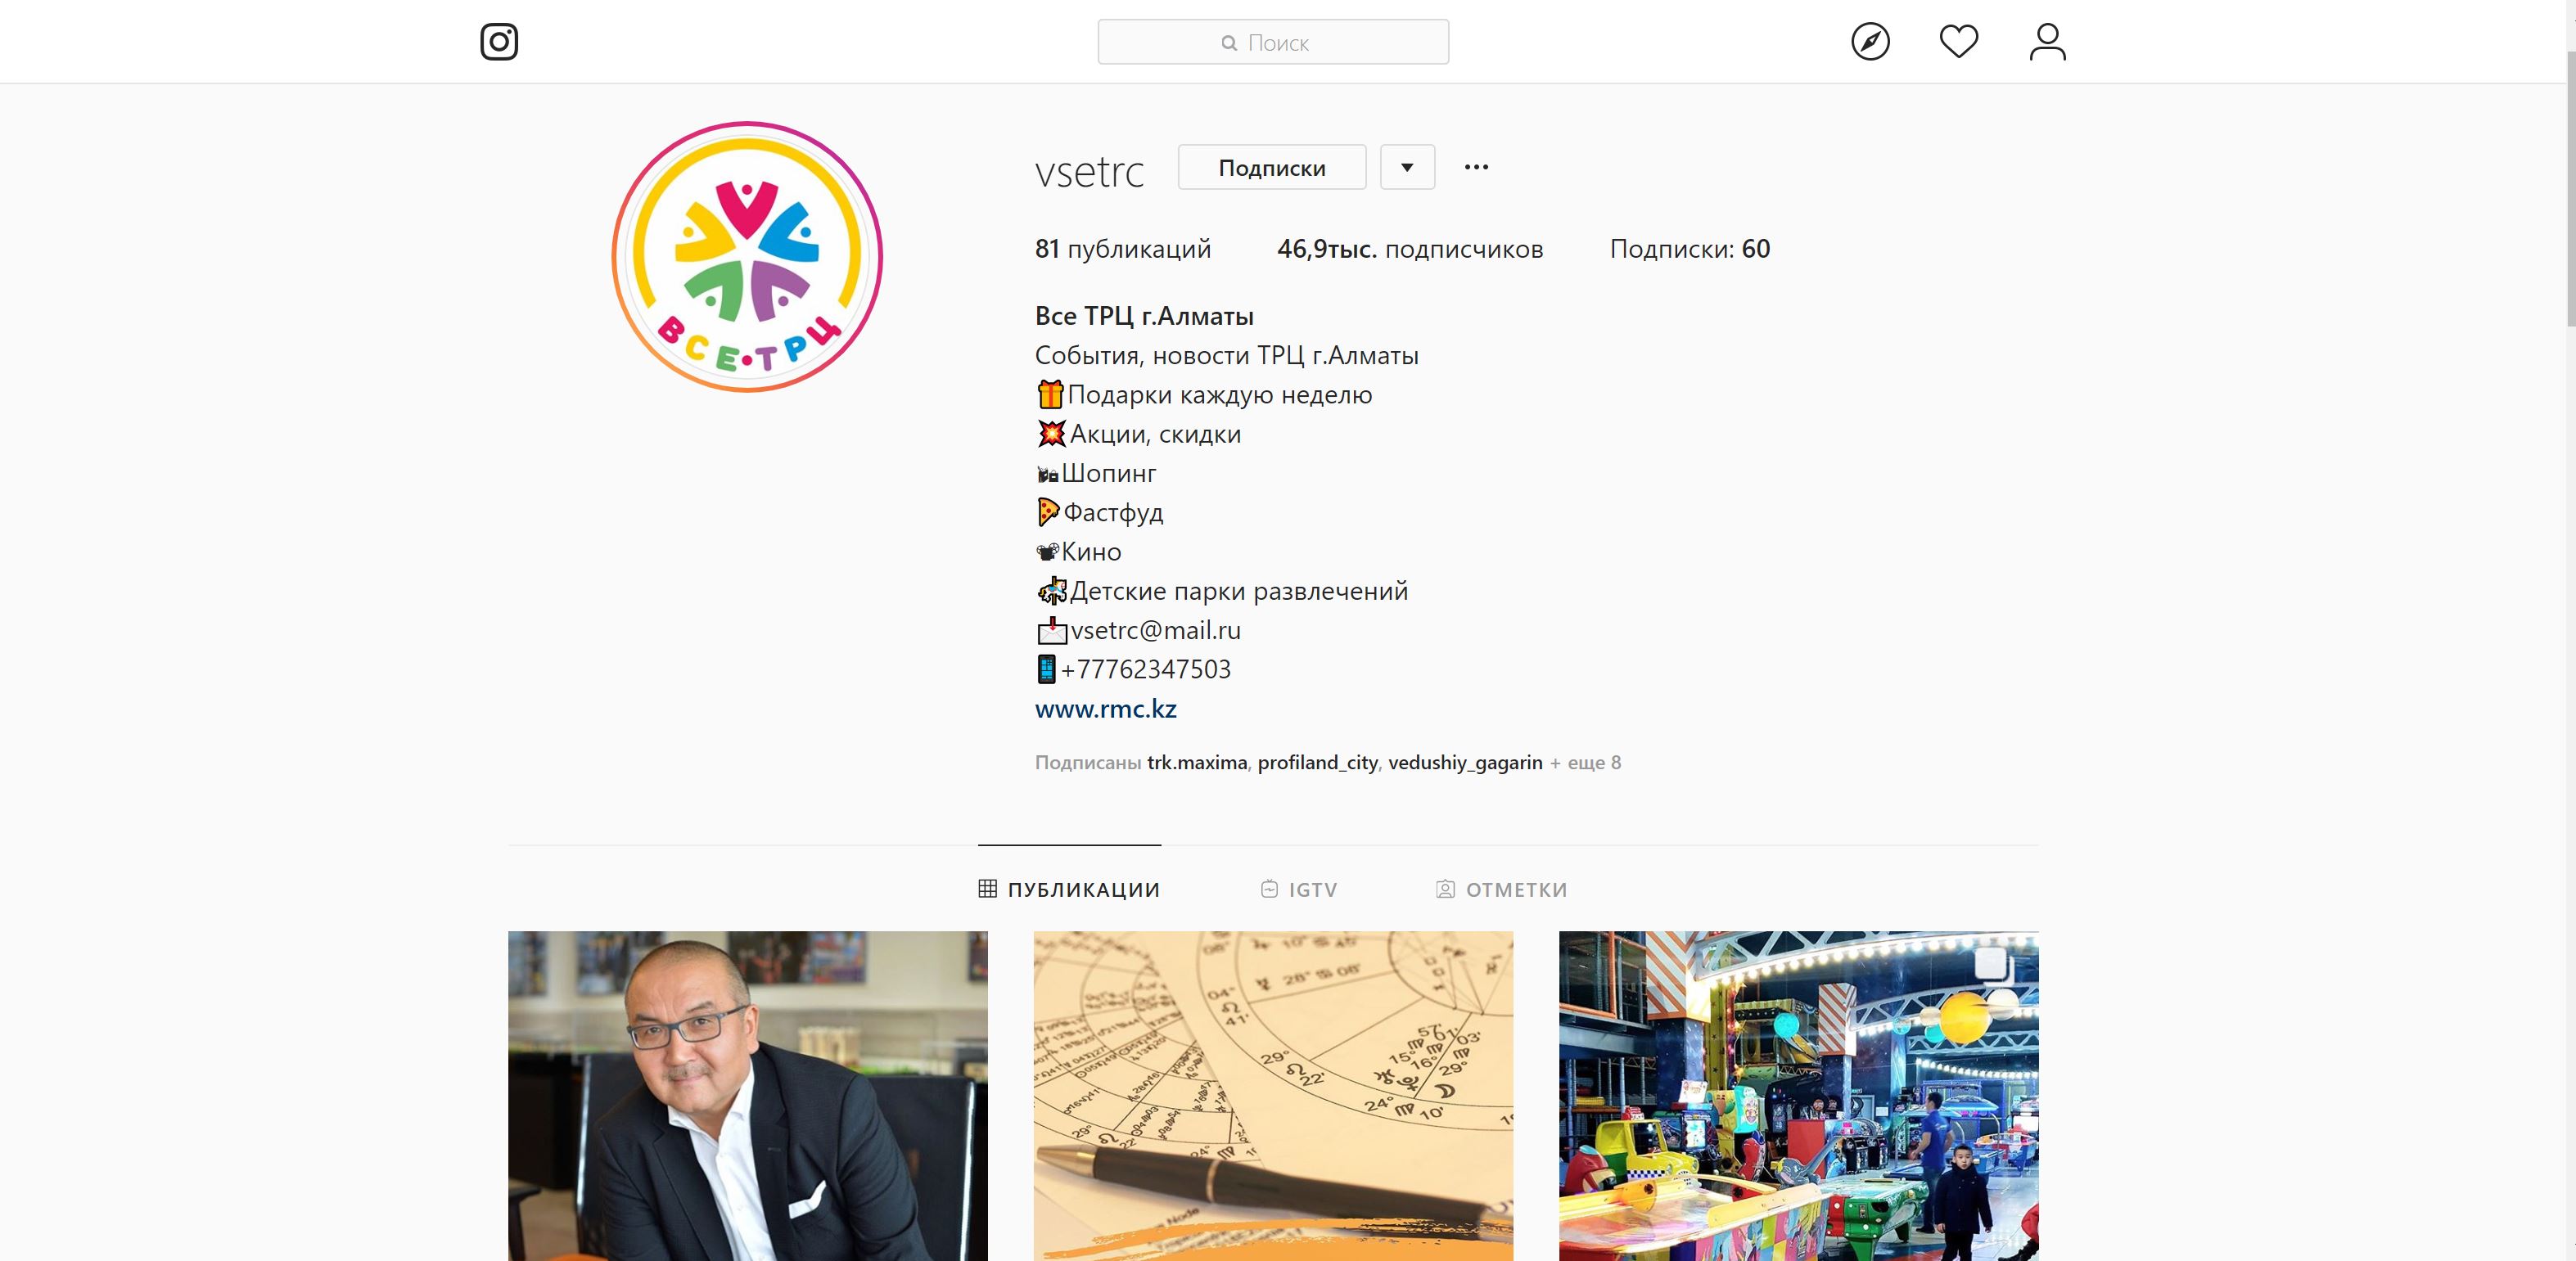This screenshot has width=2576, height=1261.
Task: Click the grid icon of the Публикации tab
Action: pyautogui.click(x=987, y=889)
